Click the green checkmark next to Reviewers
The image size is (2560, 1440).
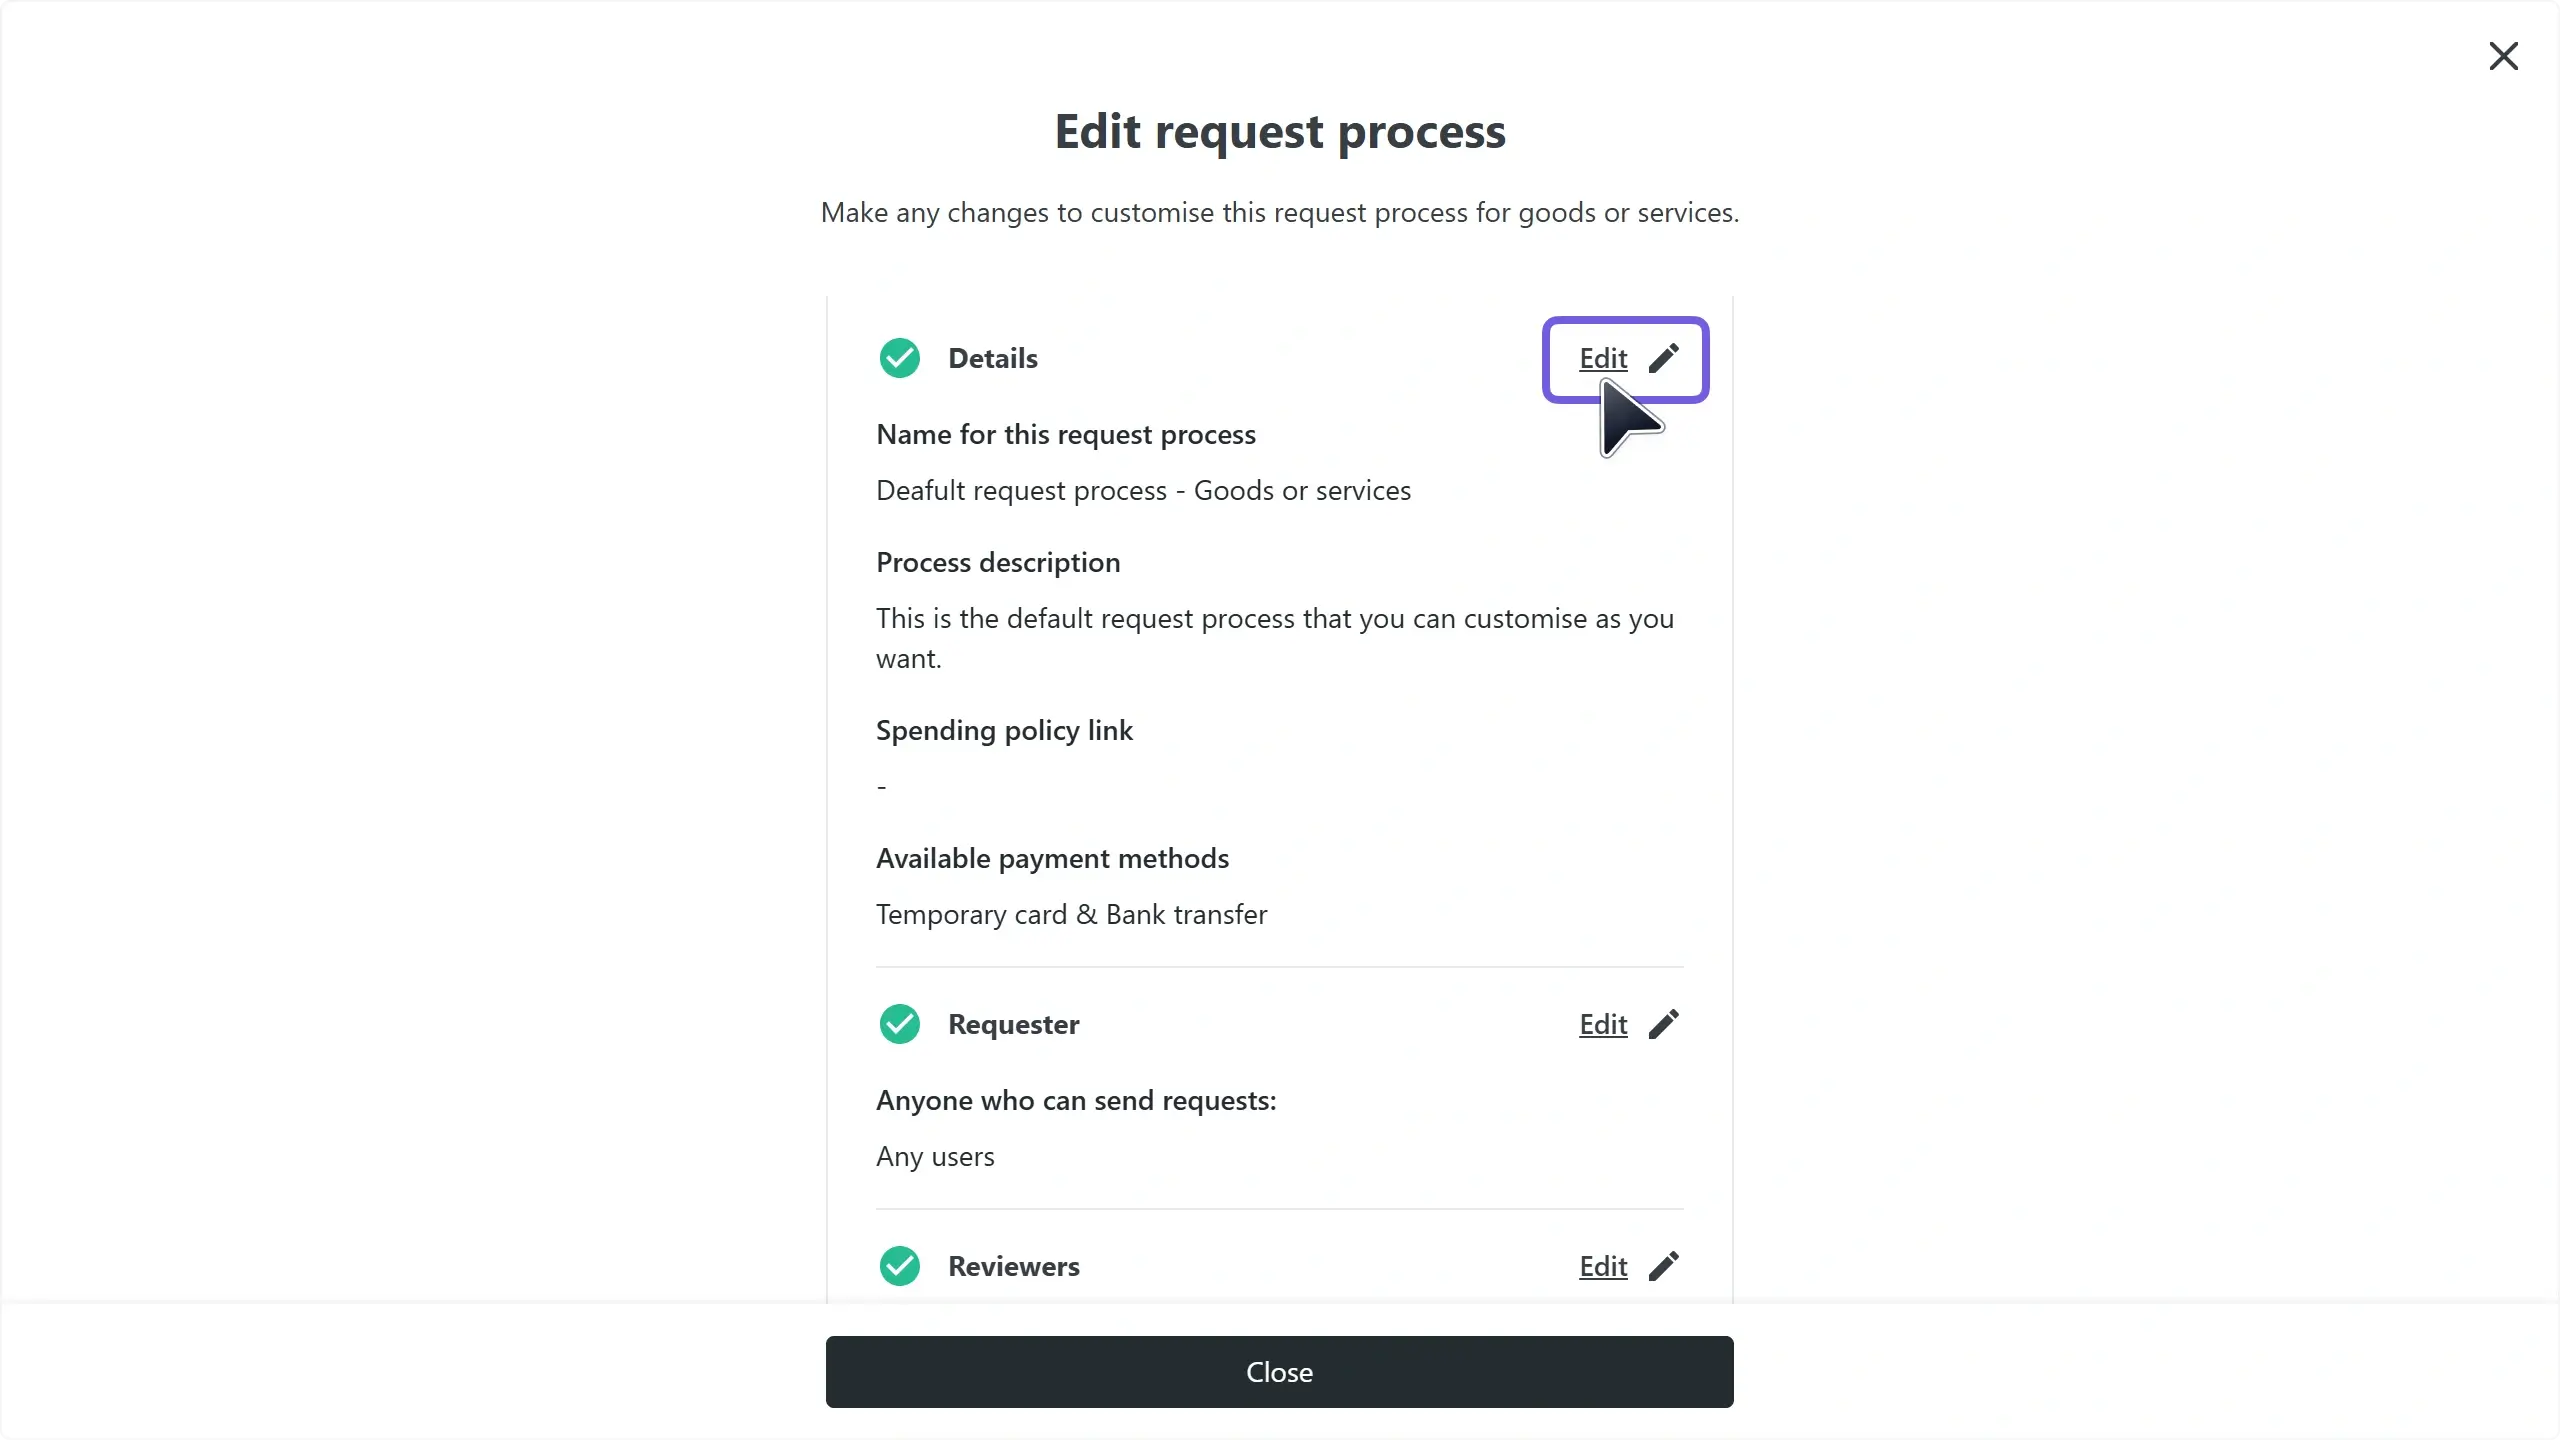[899, 1266]
